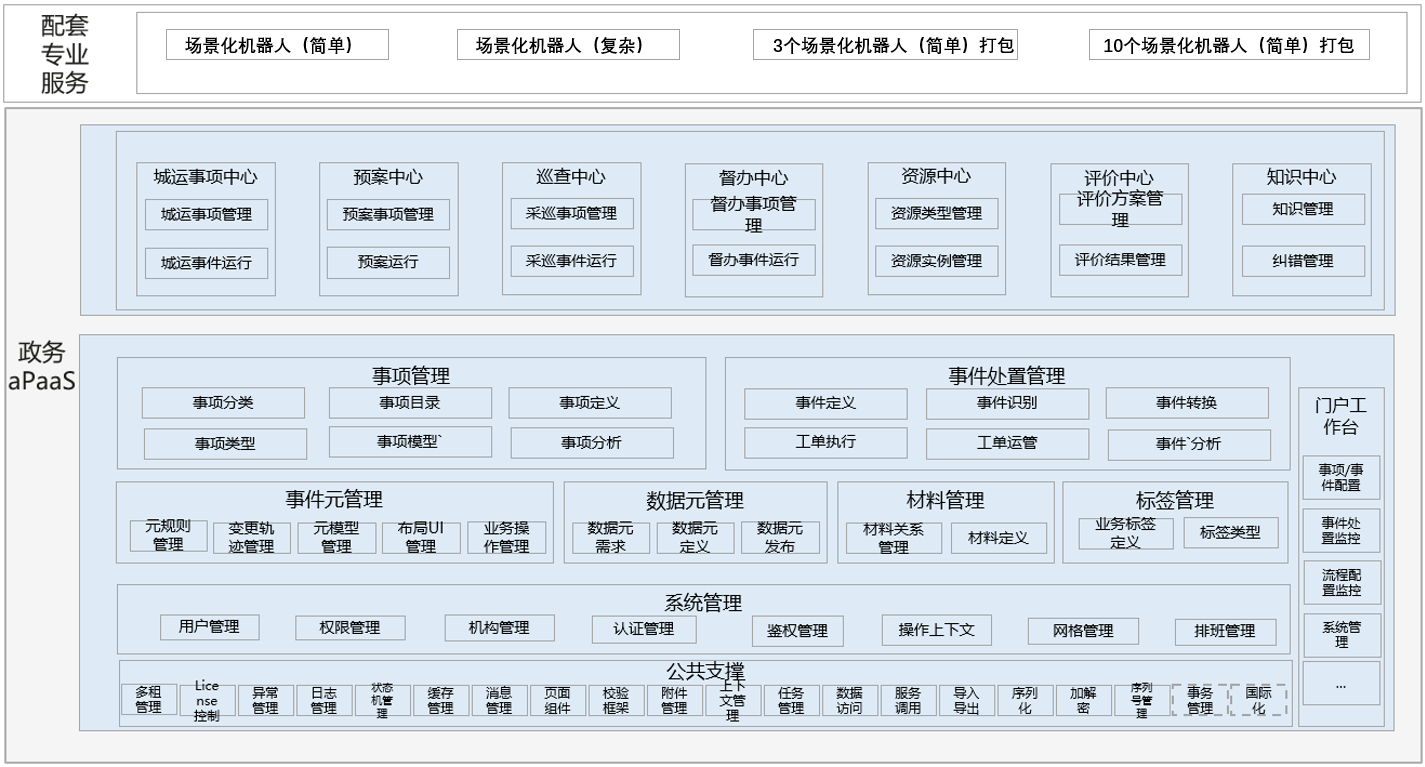Select the 操作上下文 box
This screenshot has height=767, width=1425.
click(937, 630)
